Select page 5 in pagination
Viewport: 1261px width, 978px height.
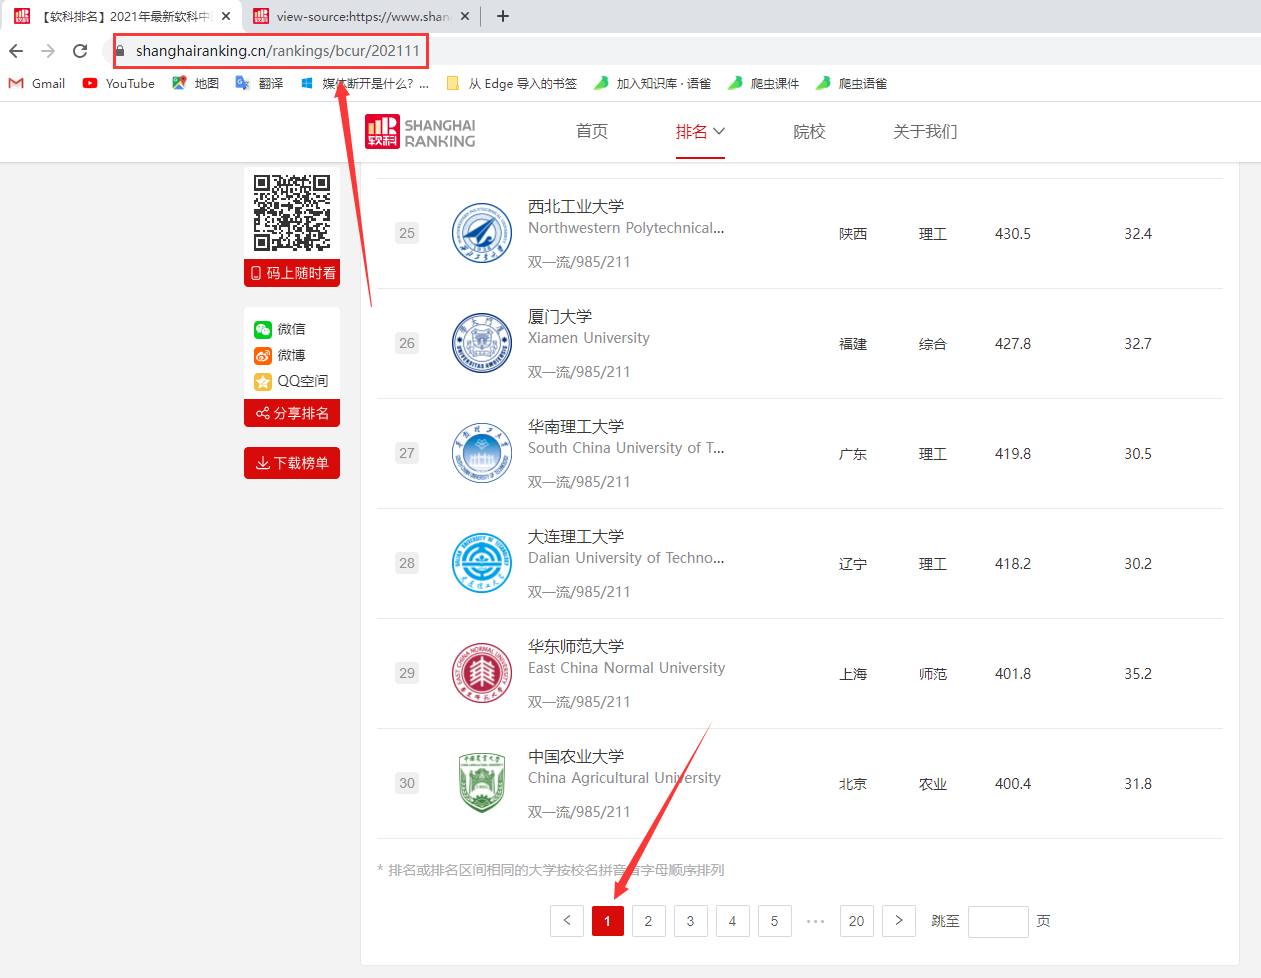click(x=775, y=921)
